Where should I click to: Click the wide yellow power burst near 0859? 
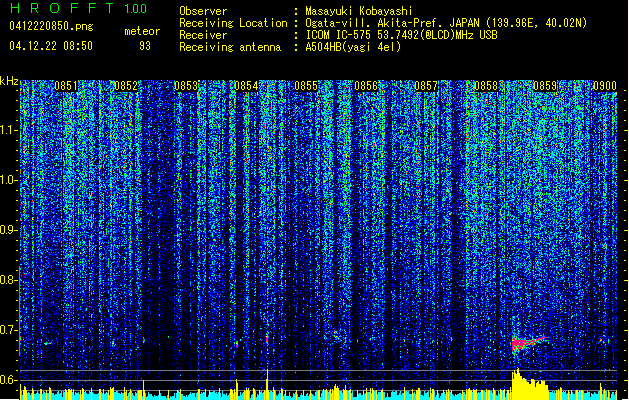click(530, 384)
